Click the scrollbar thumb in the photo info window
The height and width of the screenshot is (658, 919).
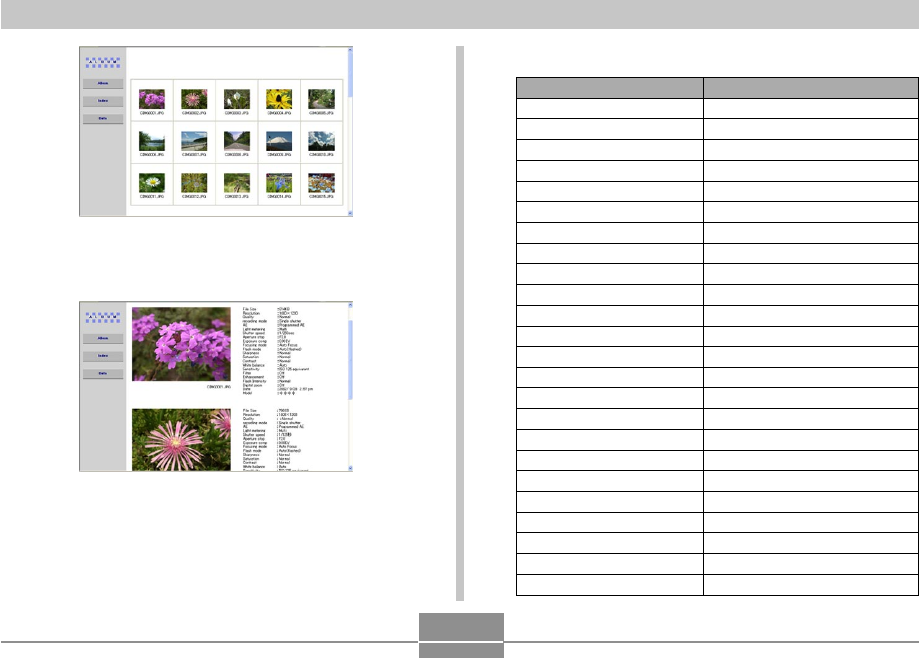pyautogui.click(x=350, y=360)
